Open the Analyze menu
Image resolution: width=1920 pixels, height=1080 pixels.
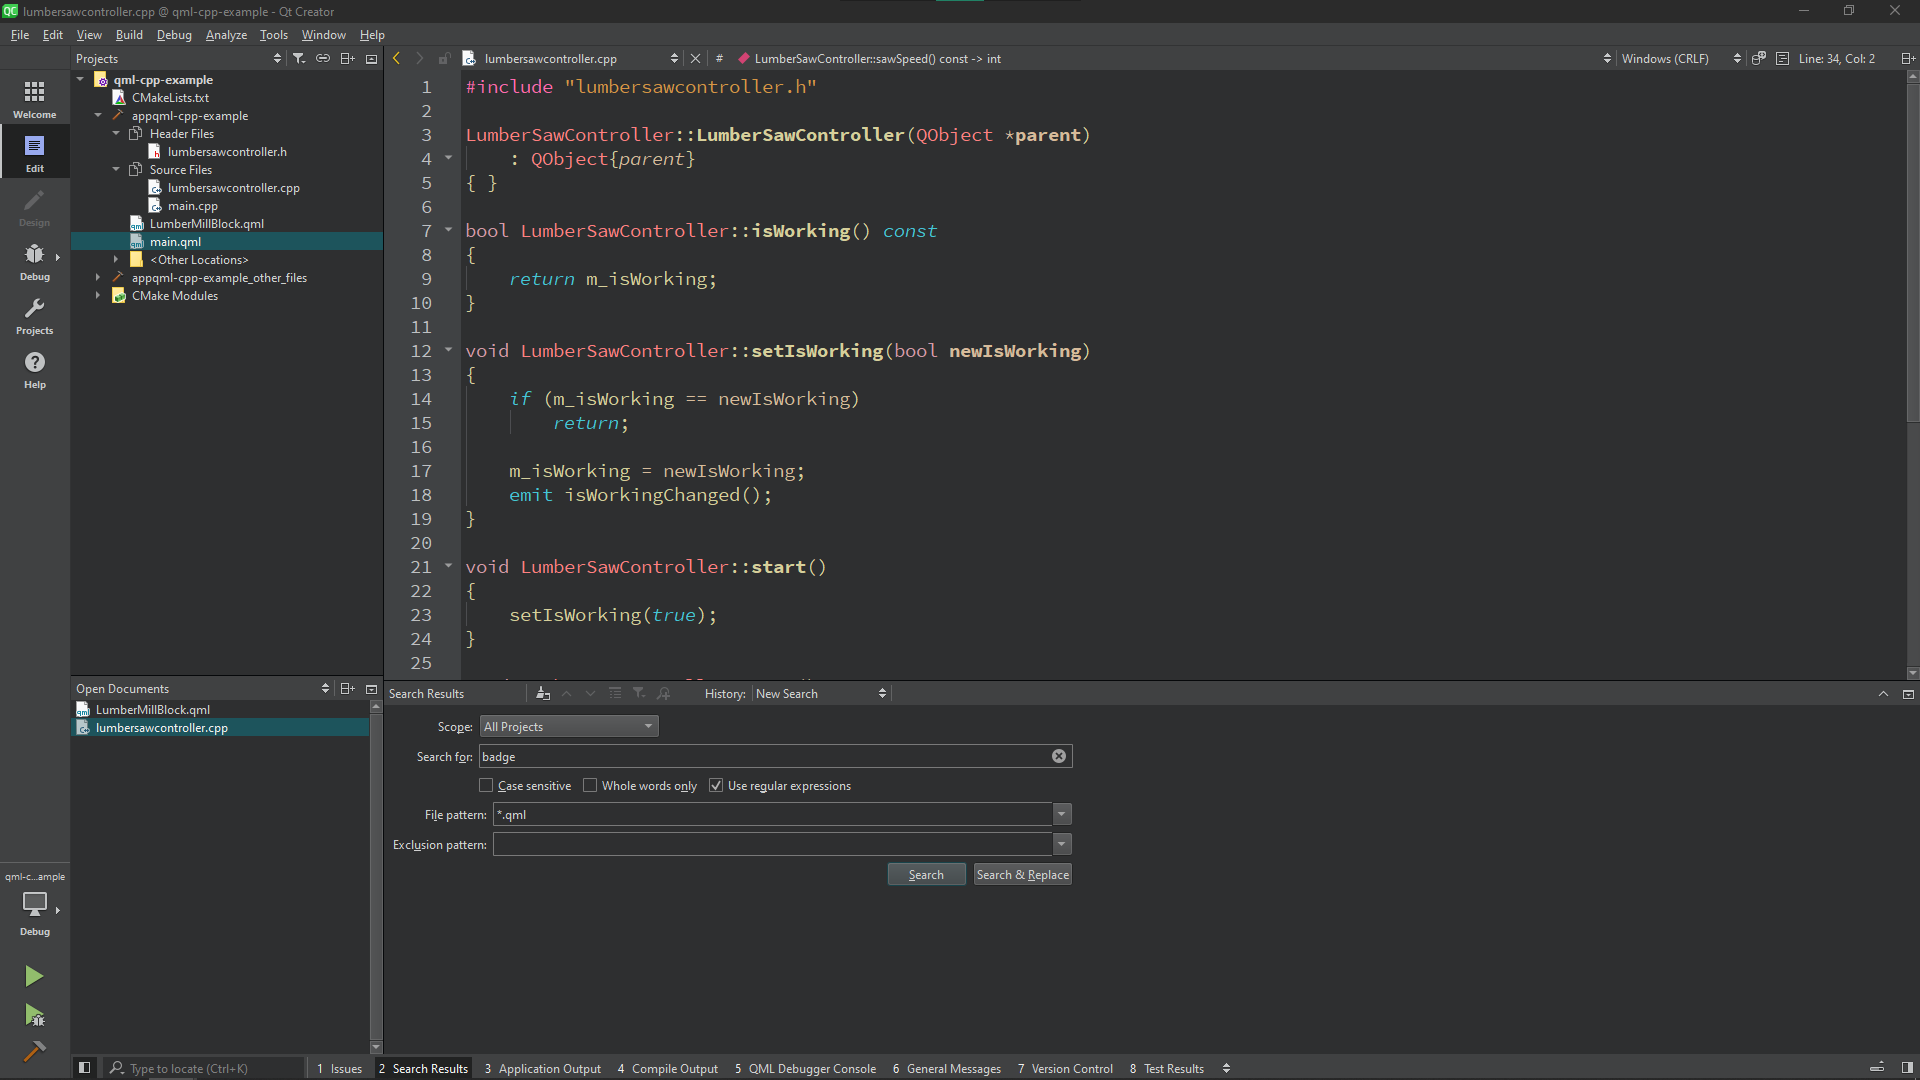(x=226, y=35)
